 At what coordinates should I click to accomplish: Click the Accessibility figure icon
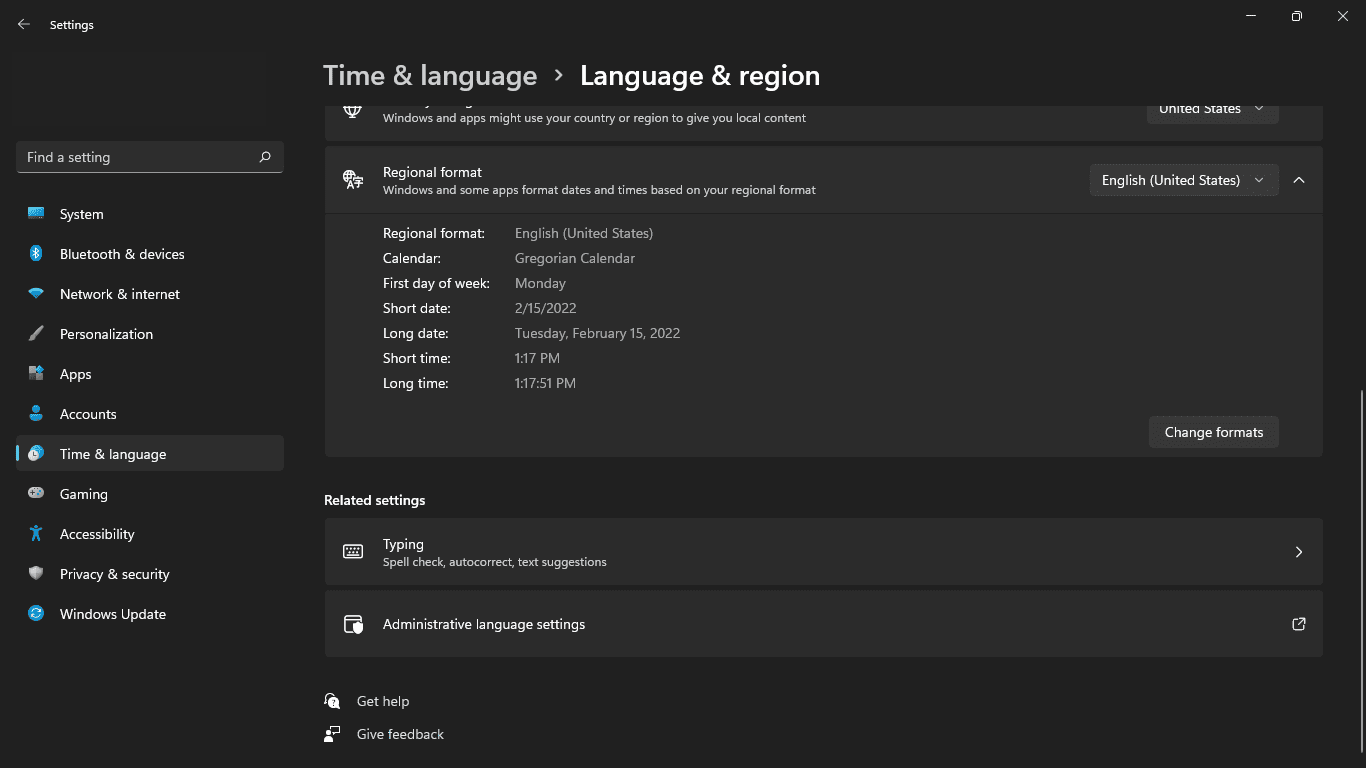pyautogui.click(x=36, y=534)
